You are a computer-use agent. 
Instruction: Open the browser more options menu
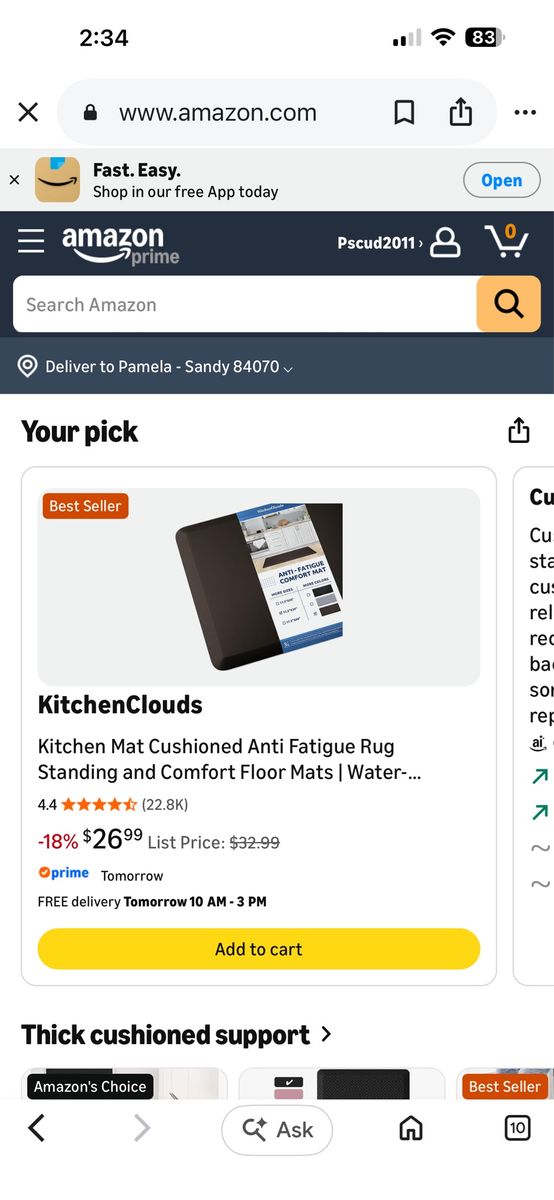[525, 113]
